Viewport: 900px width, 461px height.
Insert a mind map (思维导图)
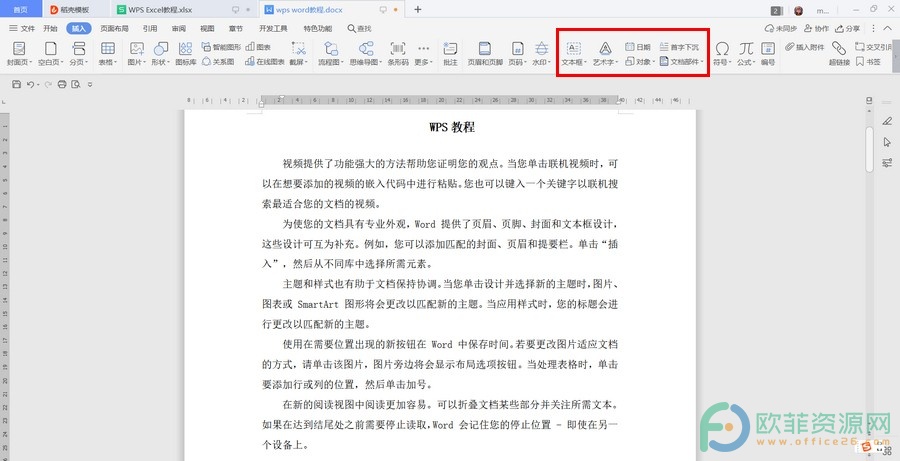click(x=365, y=53)
